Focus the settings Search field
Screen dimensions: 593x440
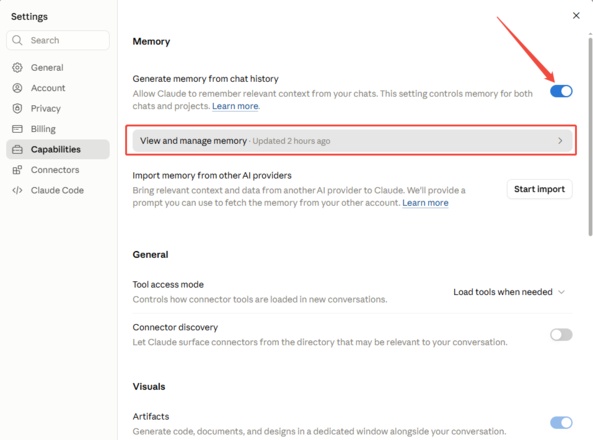coord(58,40)
